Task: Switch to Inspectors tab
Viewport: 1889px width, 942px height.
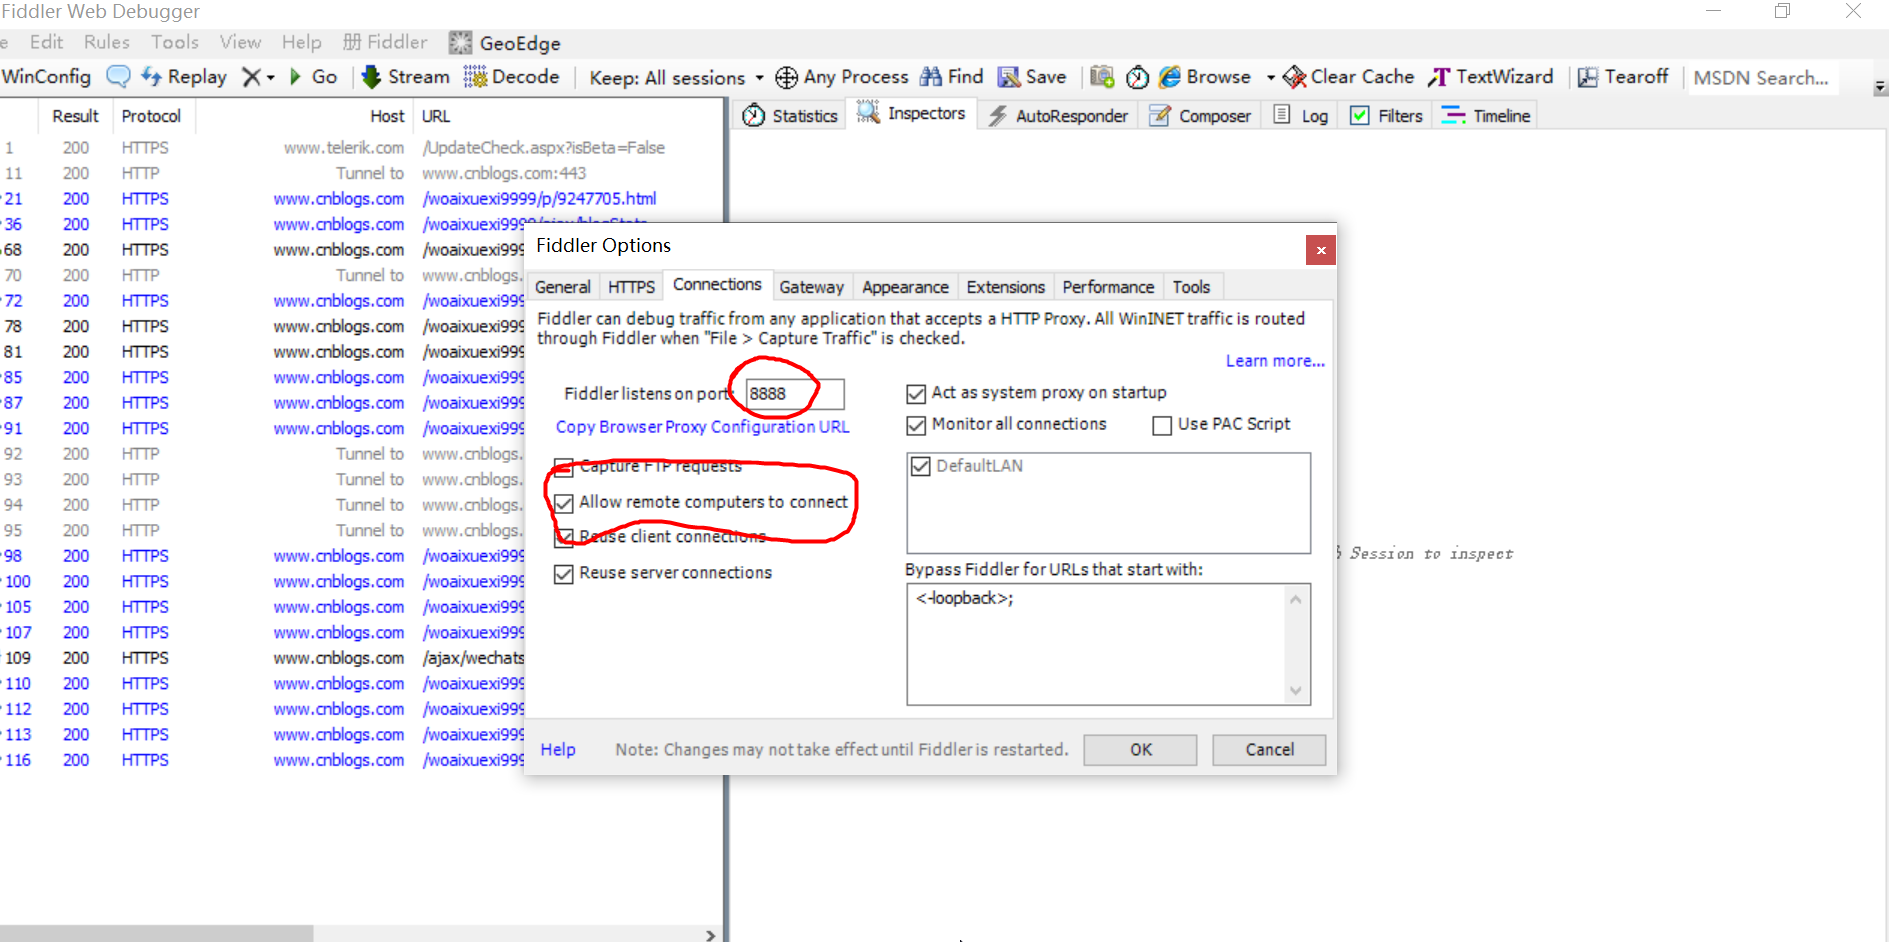Action: tap(912, 114)
